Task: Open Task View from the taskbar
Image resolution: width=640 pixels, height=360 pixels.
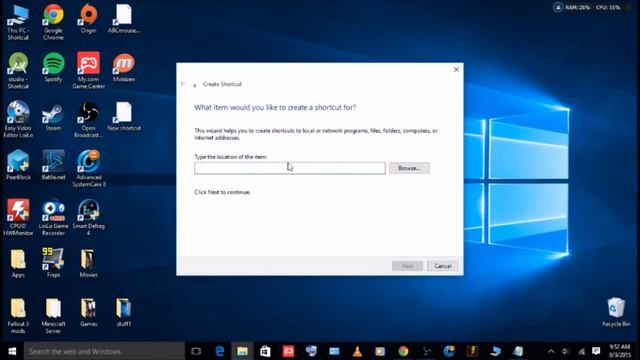Action: (196, 351)
